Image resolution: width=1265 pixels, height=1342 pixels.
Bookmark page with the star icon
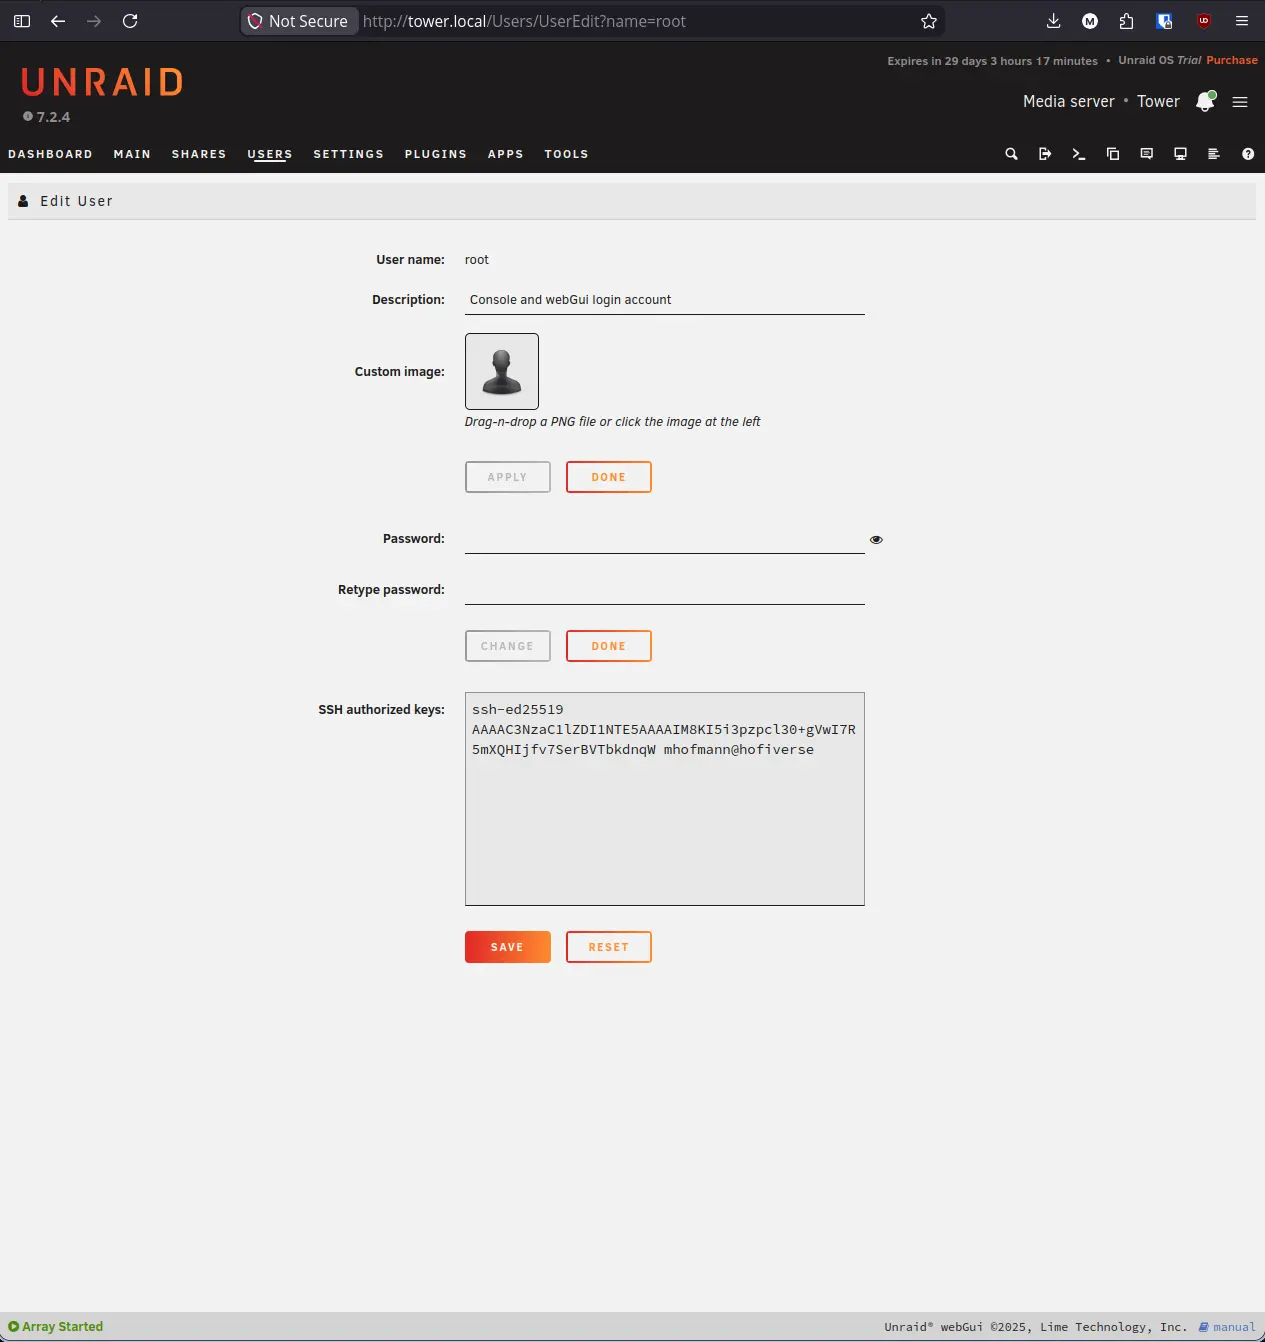click(929, 21)
